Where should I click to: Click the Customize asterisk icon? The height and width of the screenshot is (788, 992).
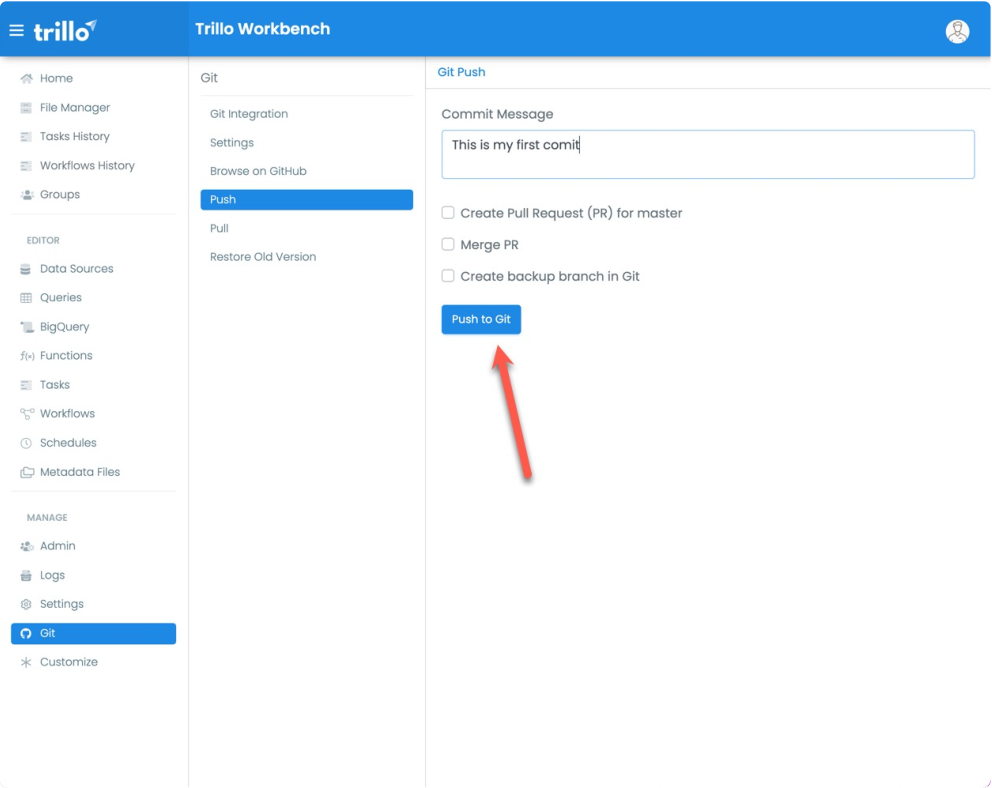(x=26, y=663)
